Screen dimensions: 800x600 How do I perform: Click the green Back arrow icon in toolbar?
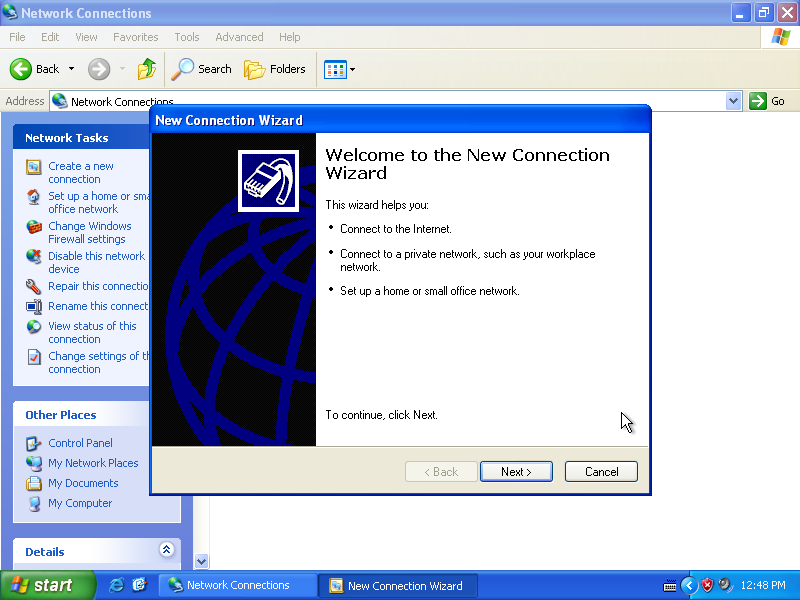(21, 69)
